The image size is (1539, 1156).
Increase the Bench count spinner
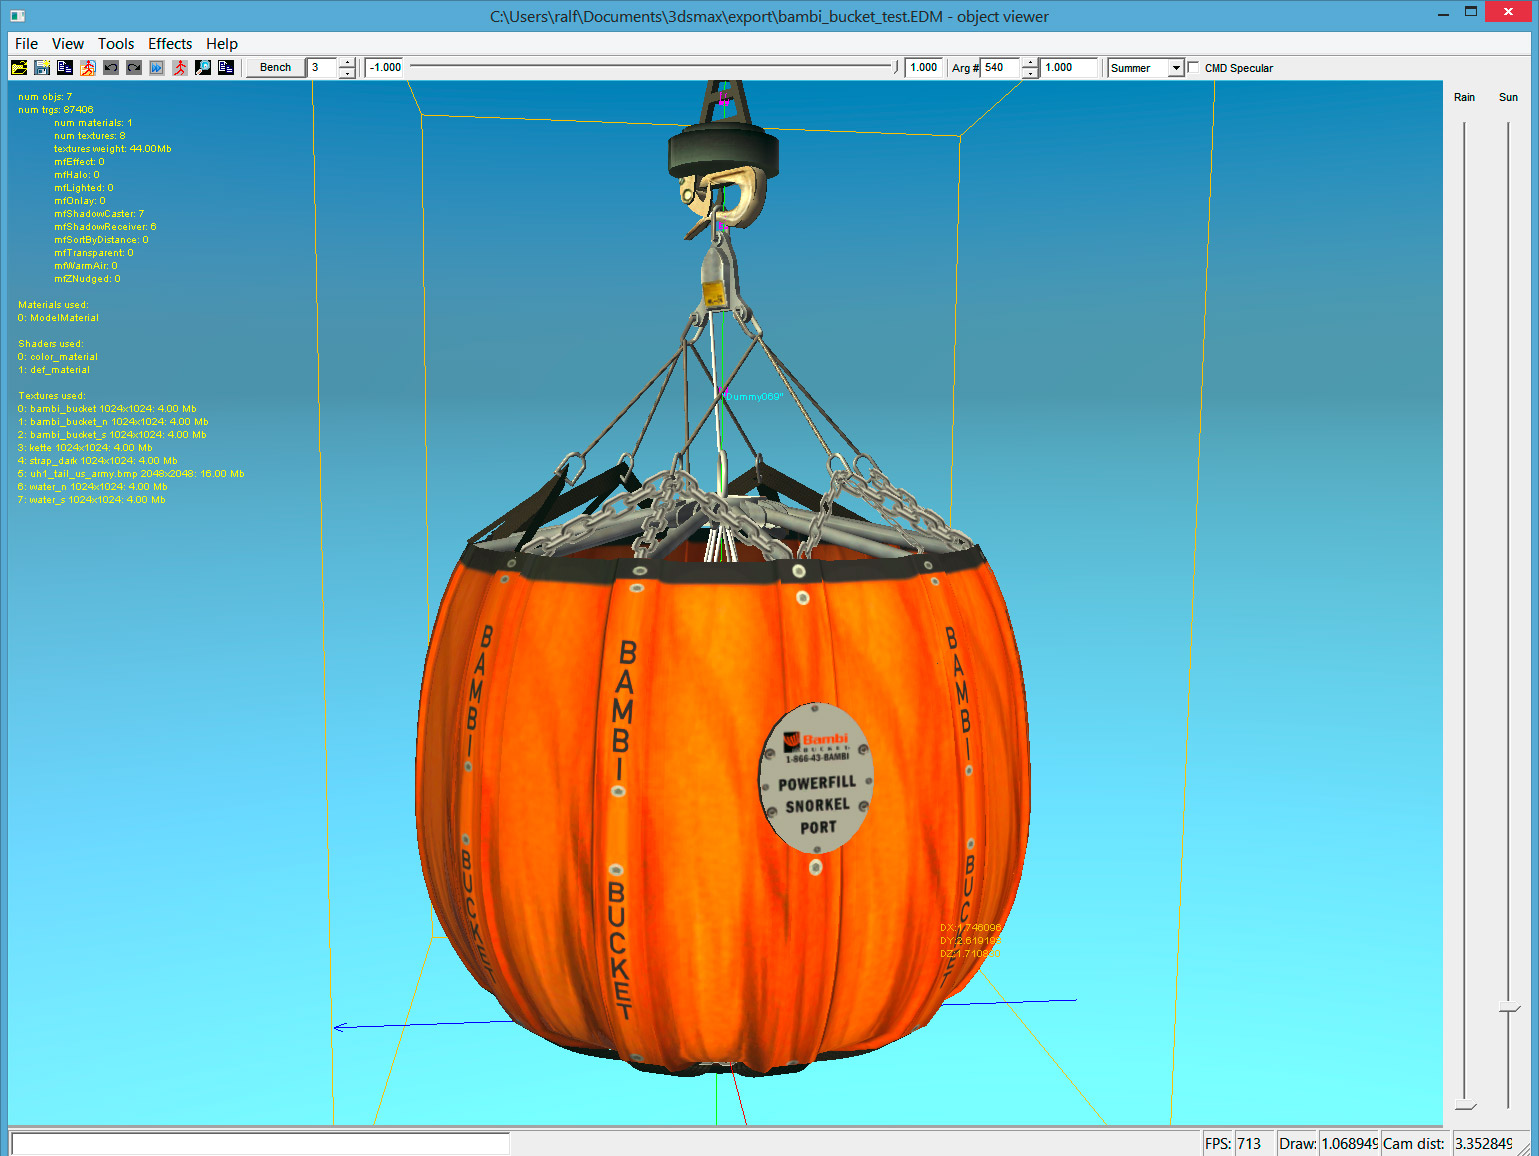point(347,63)
